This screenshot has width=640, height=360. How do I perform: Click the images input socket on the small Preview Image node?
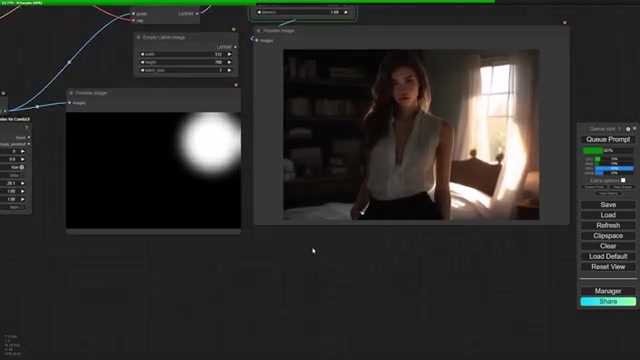click(x=69, y=103)
